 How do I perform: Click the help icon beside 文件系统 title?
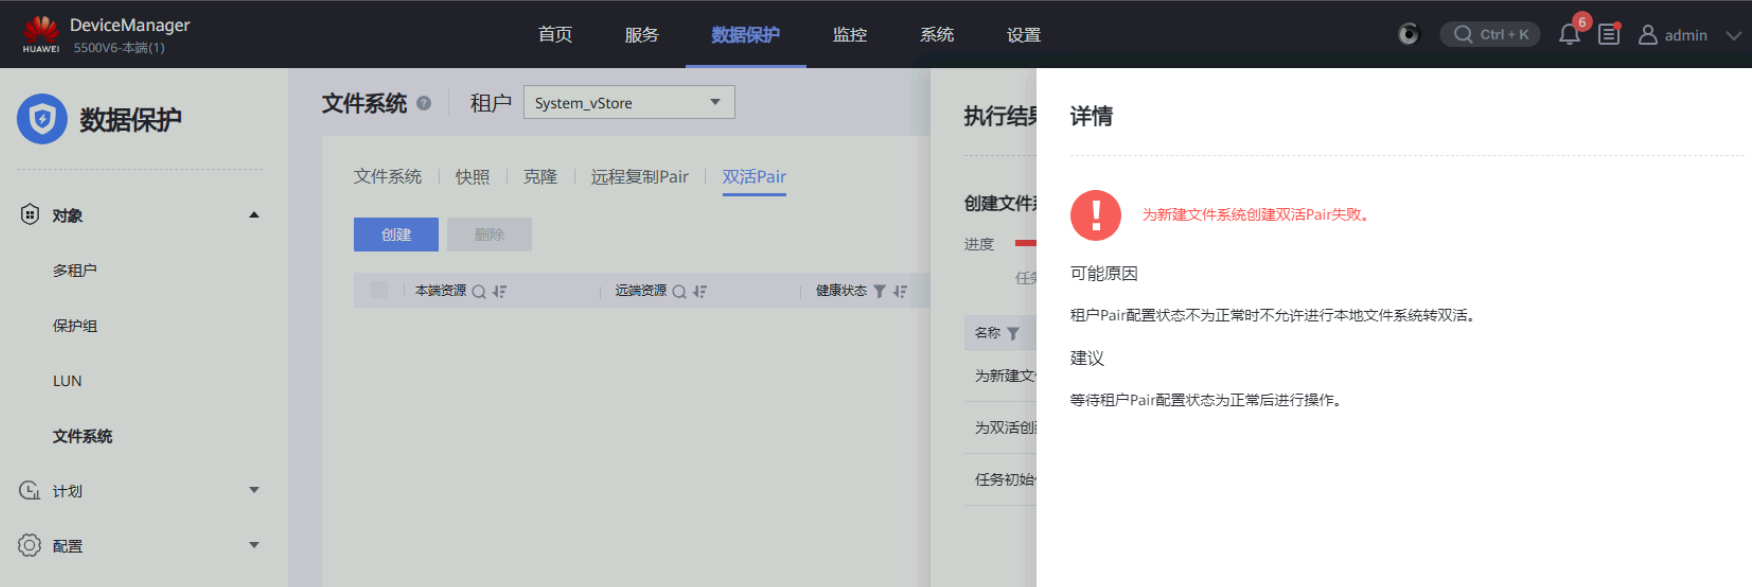424,103
